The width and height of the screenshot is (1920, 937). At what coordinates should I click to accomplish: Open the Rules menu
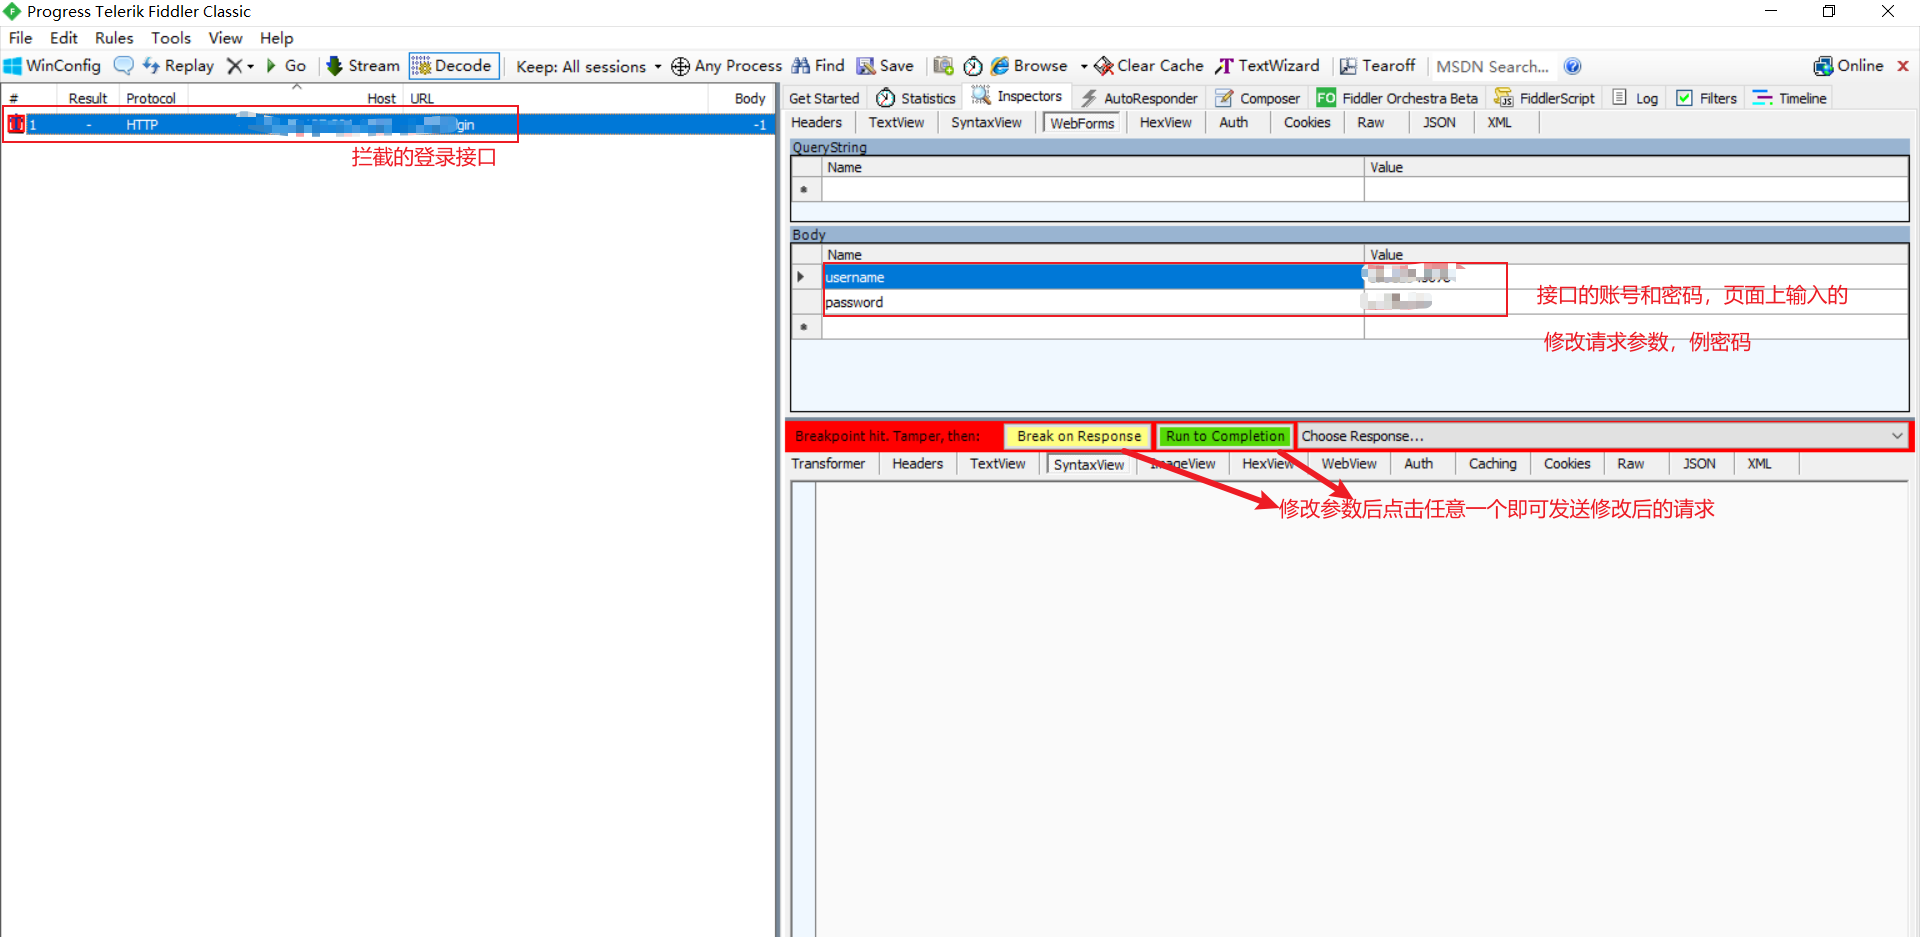point(114,38)
